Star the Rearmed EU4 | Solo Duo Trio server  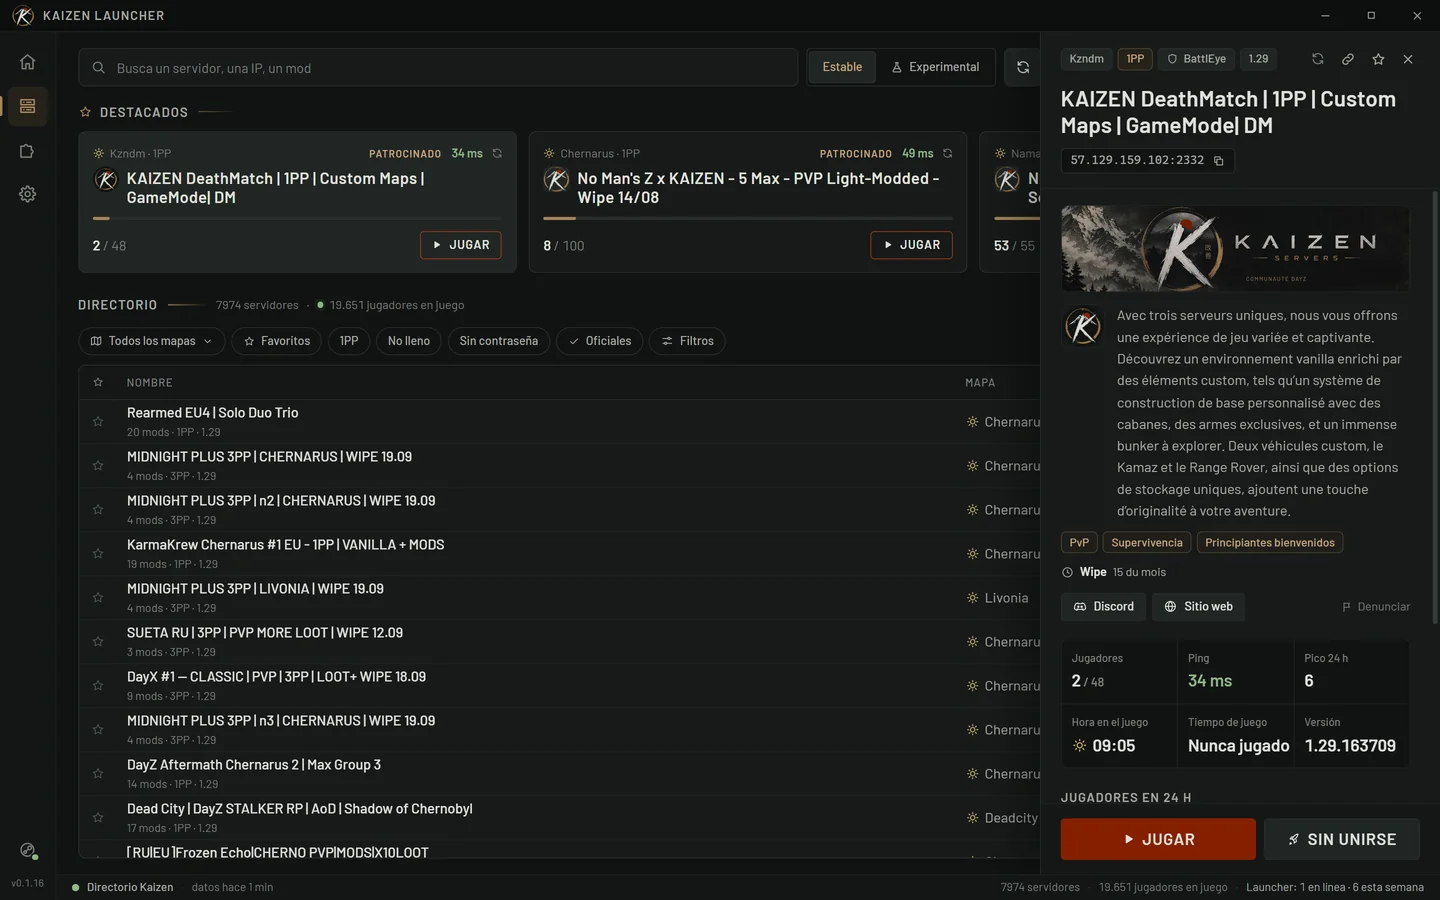(x=98, y=422)
